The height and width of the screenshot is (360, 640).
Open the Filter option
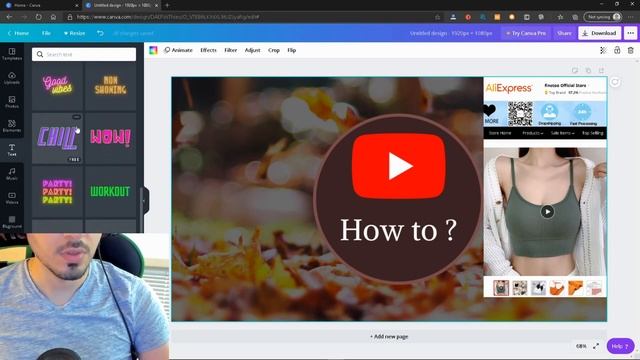point(231,50)
